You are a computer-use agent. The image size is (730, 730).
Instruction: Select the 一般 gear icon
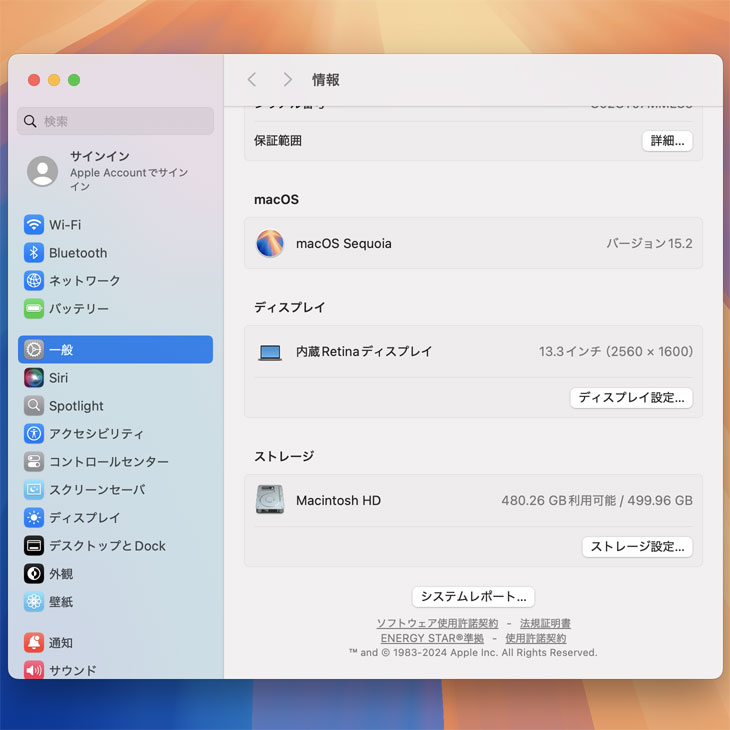pos(34,350)
